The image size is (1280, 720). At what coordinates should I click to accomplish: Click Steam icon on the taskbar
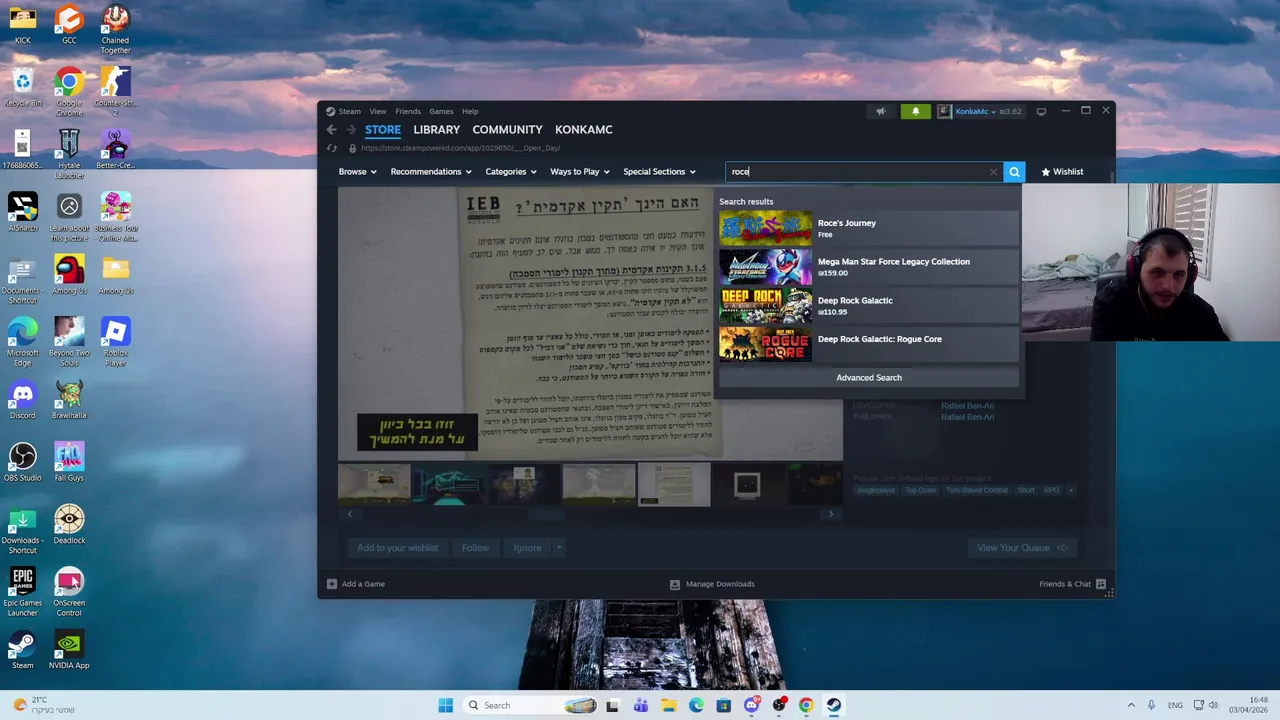[x=833, y=706]
